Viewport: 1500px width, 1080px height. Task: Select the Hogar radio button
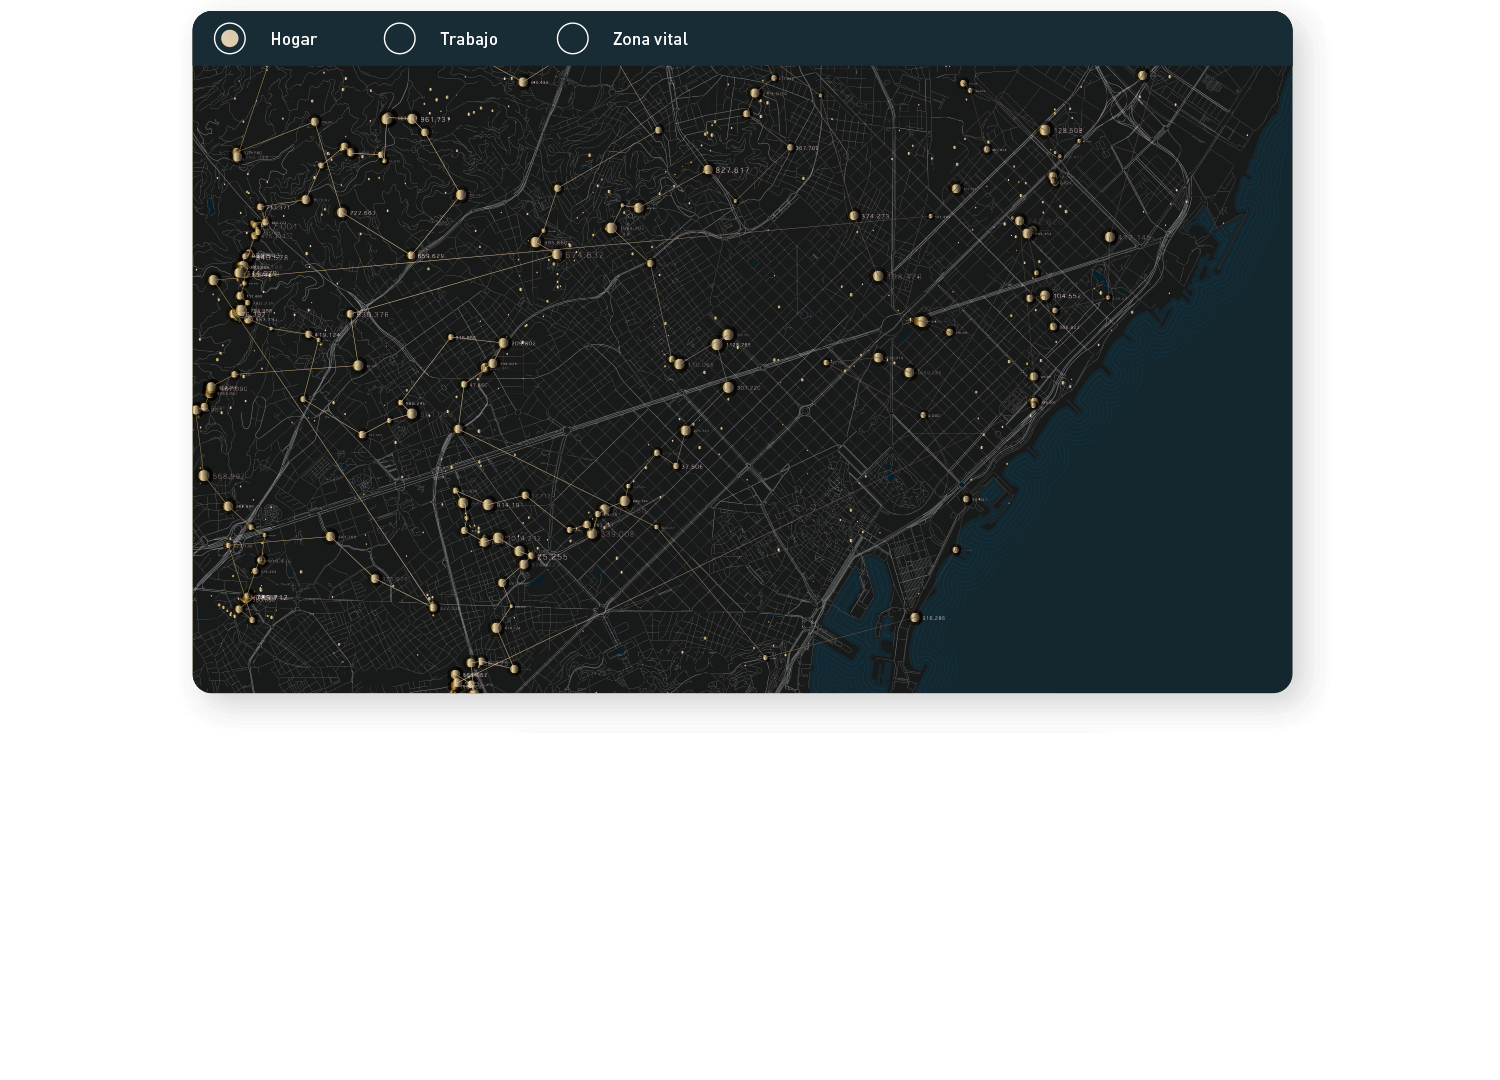pos(230,39)
